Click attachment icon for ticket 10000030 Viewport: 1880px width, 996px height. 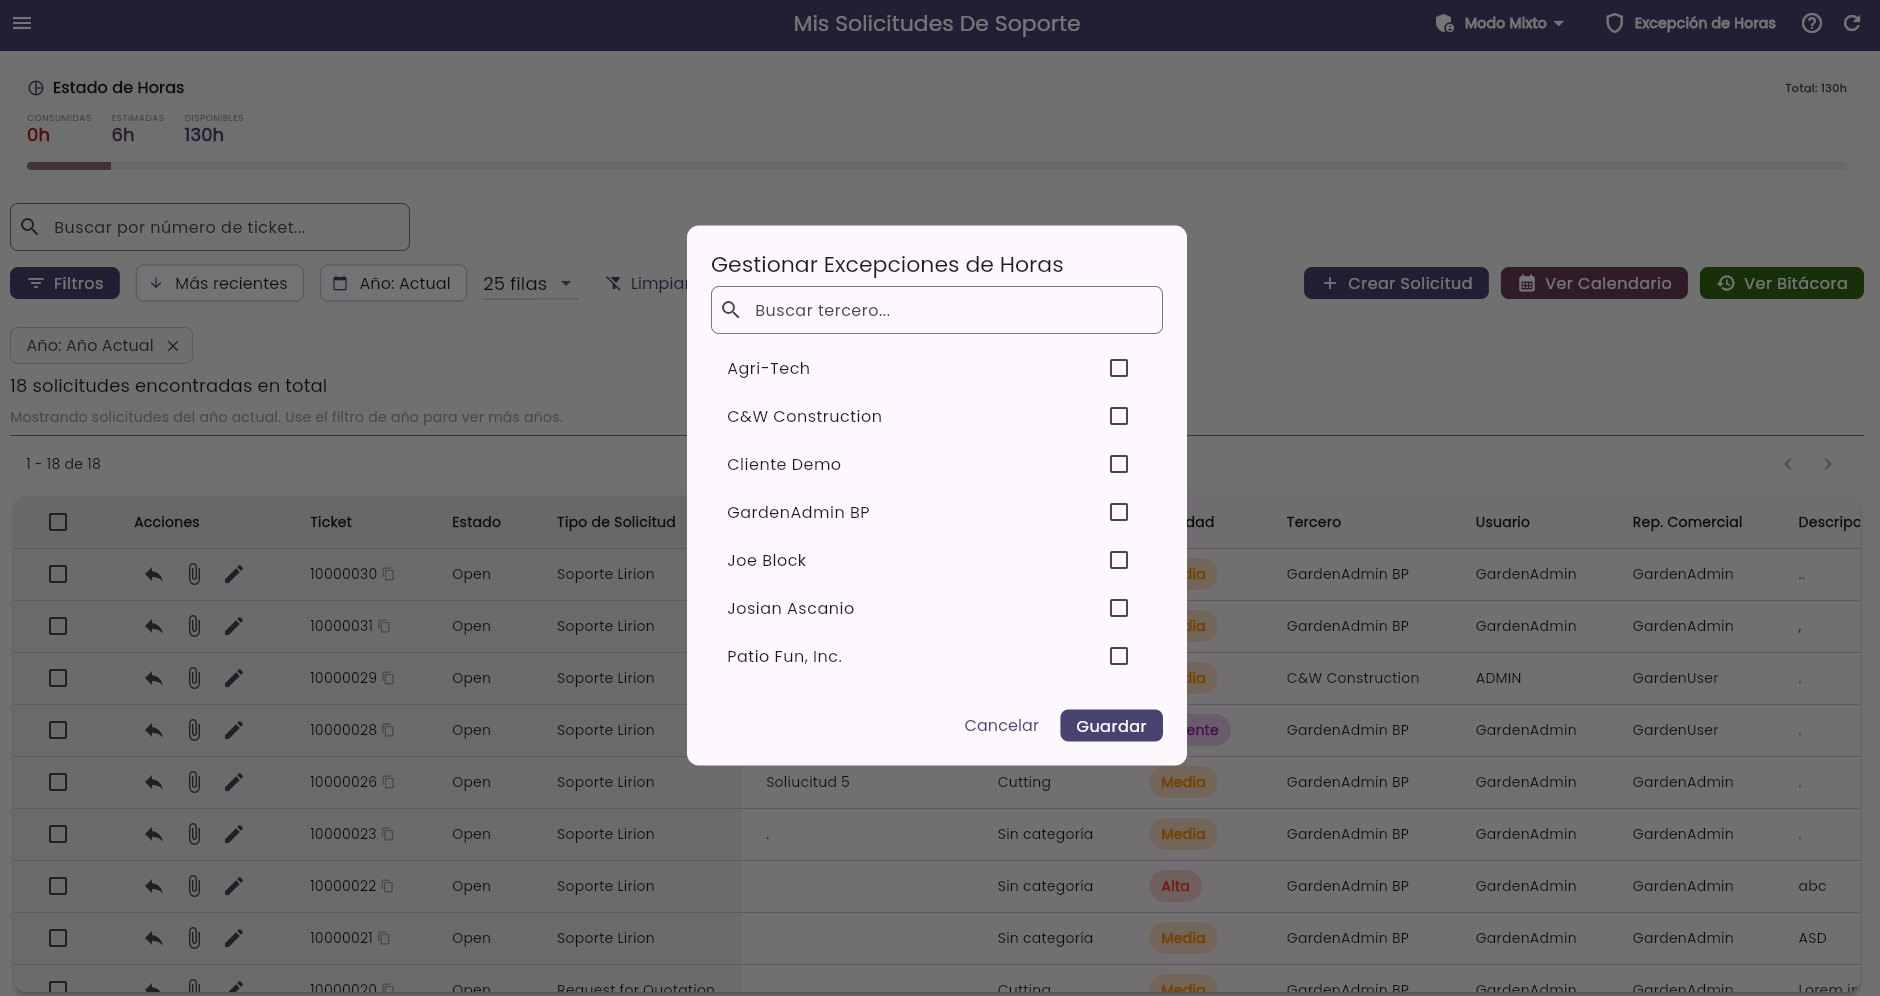point(194,574)
